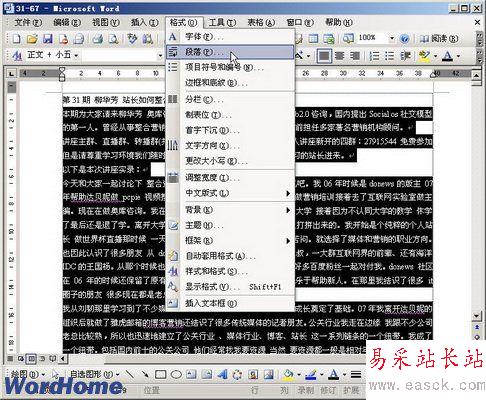The height and width of the screenshot is (400, 486).
Task: Click the New blank document icon
Action: pyautogui.click(x=16, y=39)
